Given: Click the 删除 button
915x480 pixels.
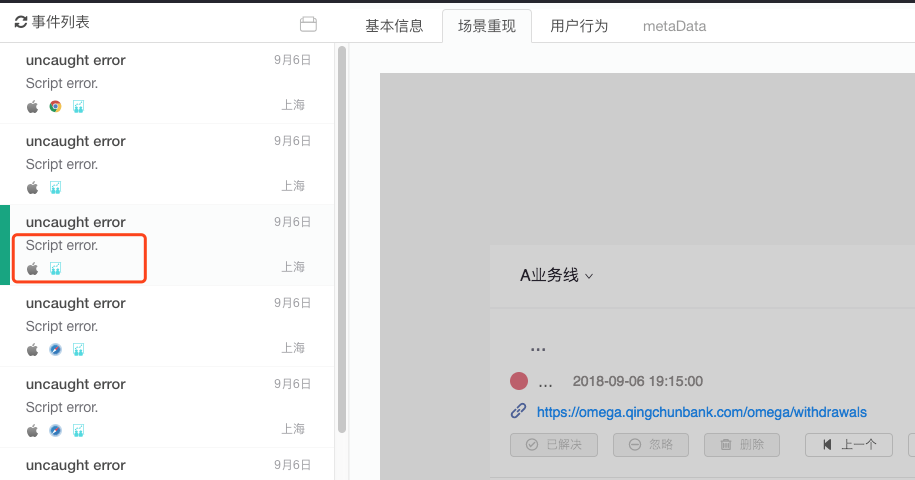Looking at the screenshot, I should (742, 444).
